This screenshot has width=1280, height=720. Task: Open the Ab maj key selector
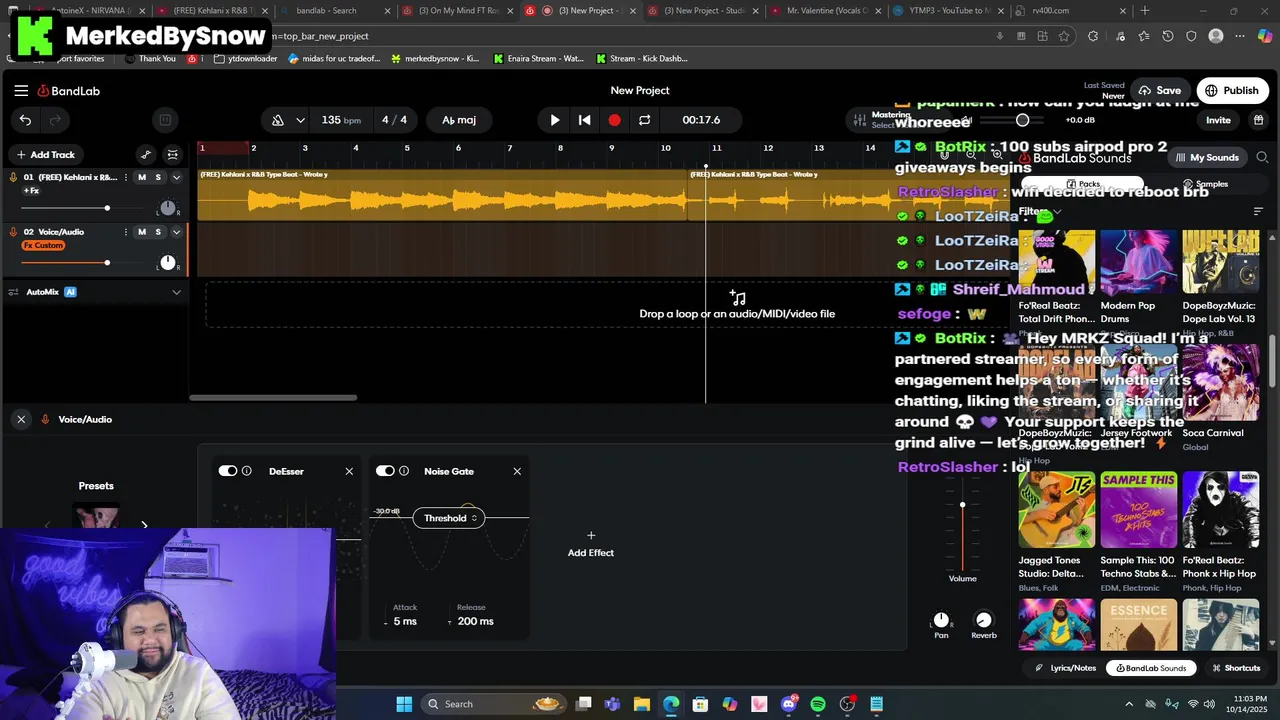click(x=459, y=120)
